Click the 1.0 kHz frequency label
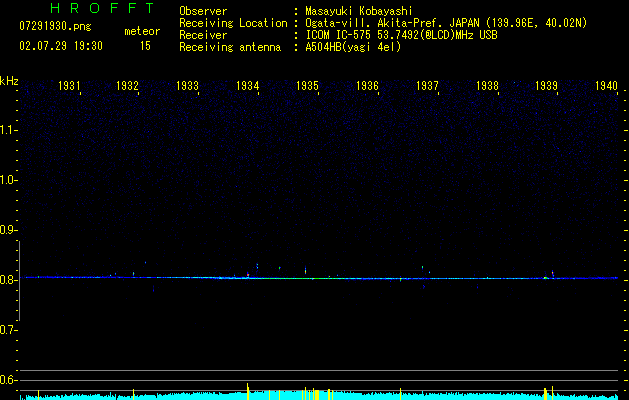This screenshot has width=629, height=400. coord(8,180)
